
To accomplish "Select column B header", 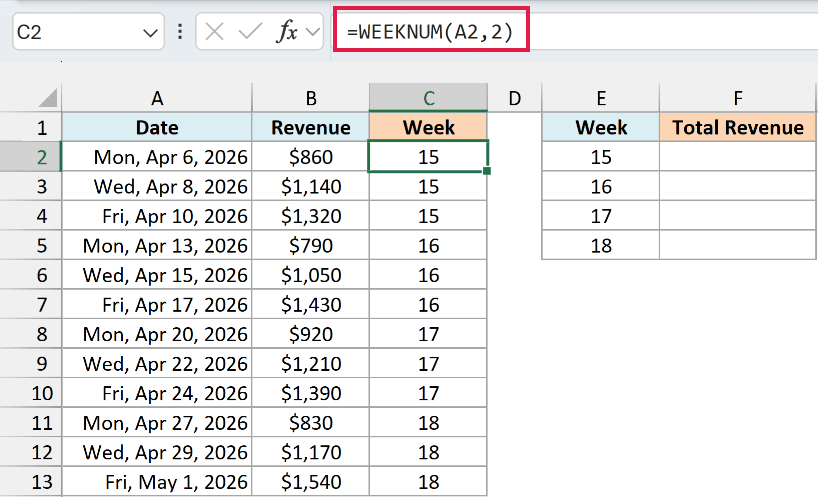I will 310,98.
